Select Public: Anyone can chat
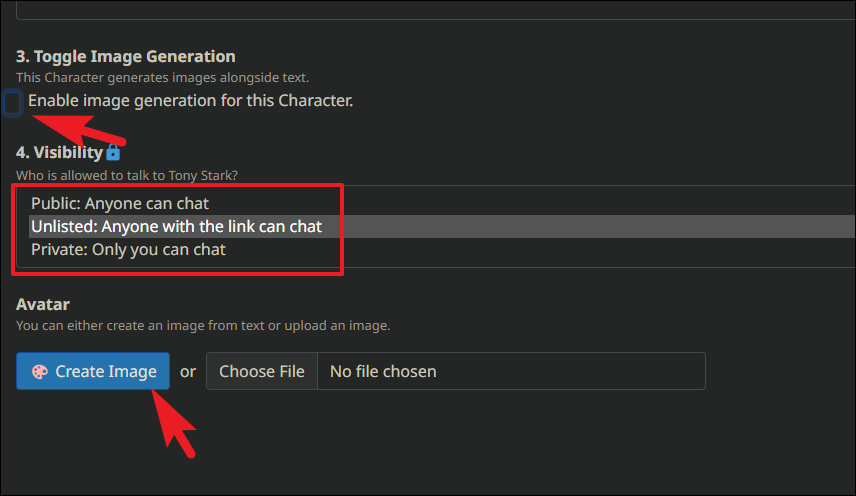This screenshot has width=856, height=496. coord(120,204)
